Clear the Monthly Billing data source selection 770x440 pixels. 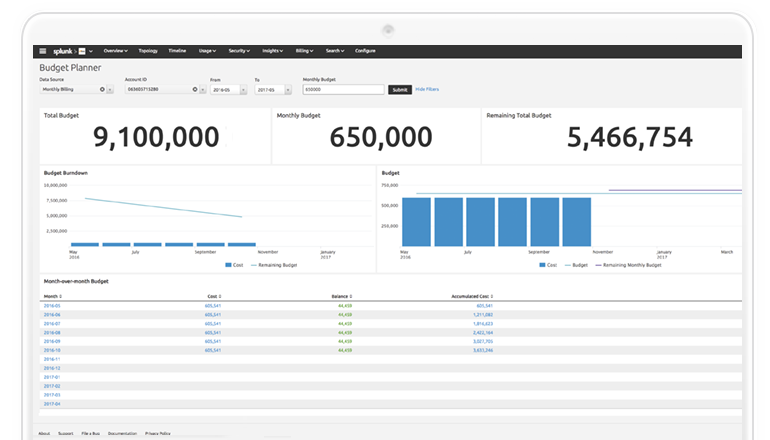pyautogui.click(x=102, y=89)
